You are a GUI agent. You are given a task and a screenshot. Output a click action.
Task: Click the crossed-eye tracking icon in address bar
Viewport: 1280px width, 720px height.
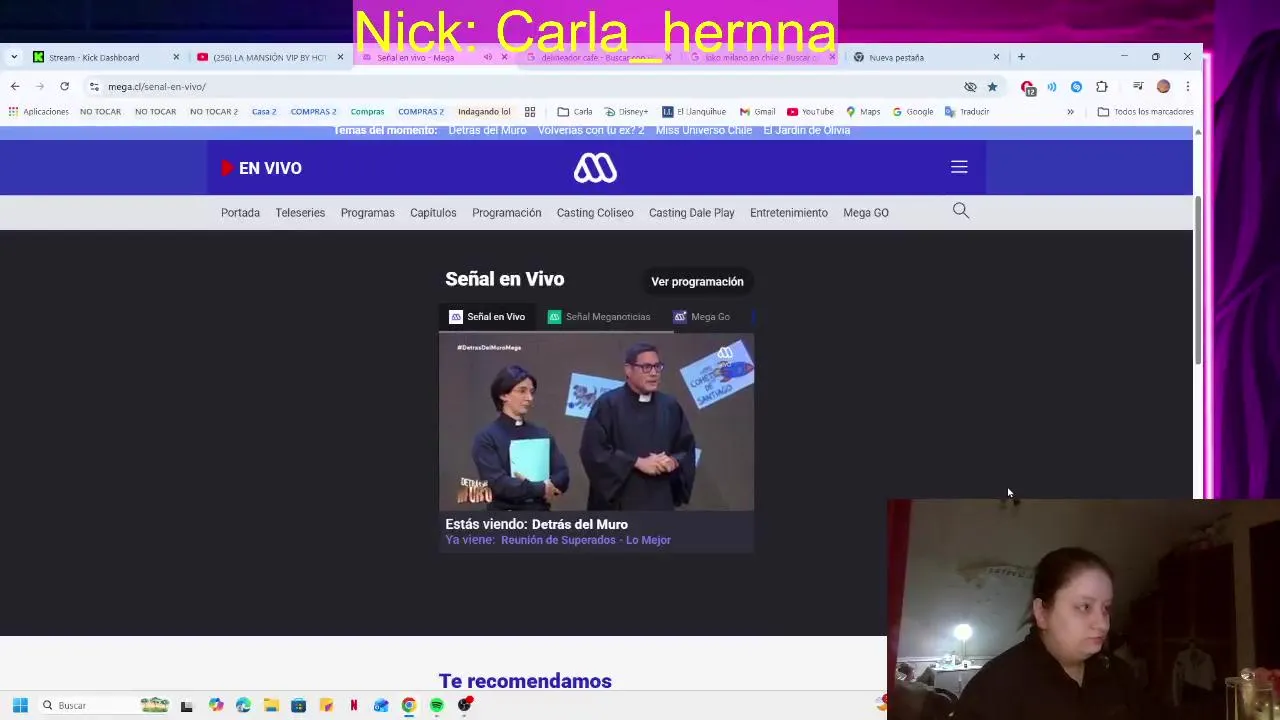point(970,86)
